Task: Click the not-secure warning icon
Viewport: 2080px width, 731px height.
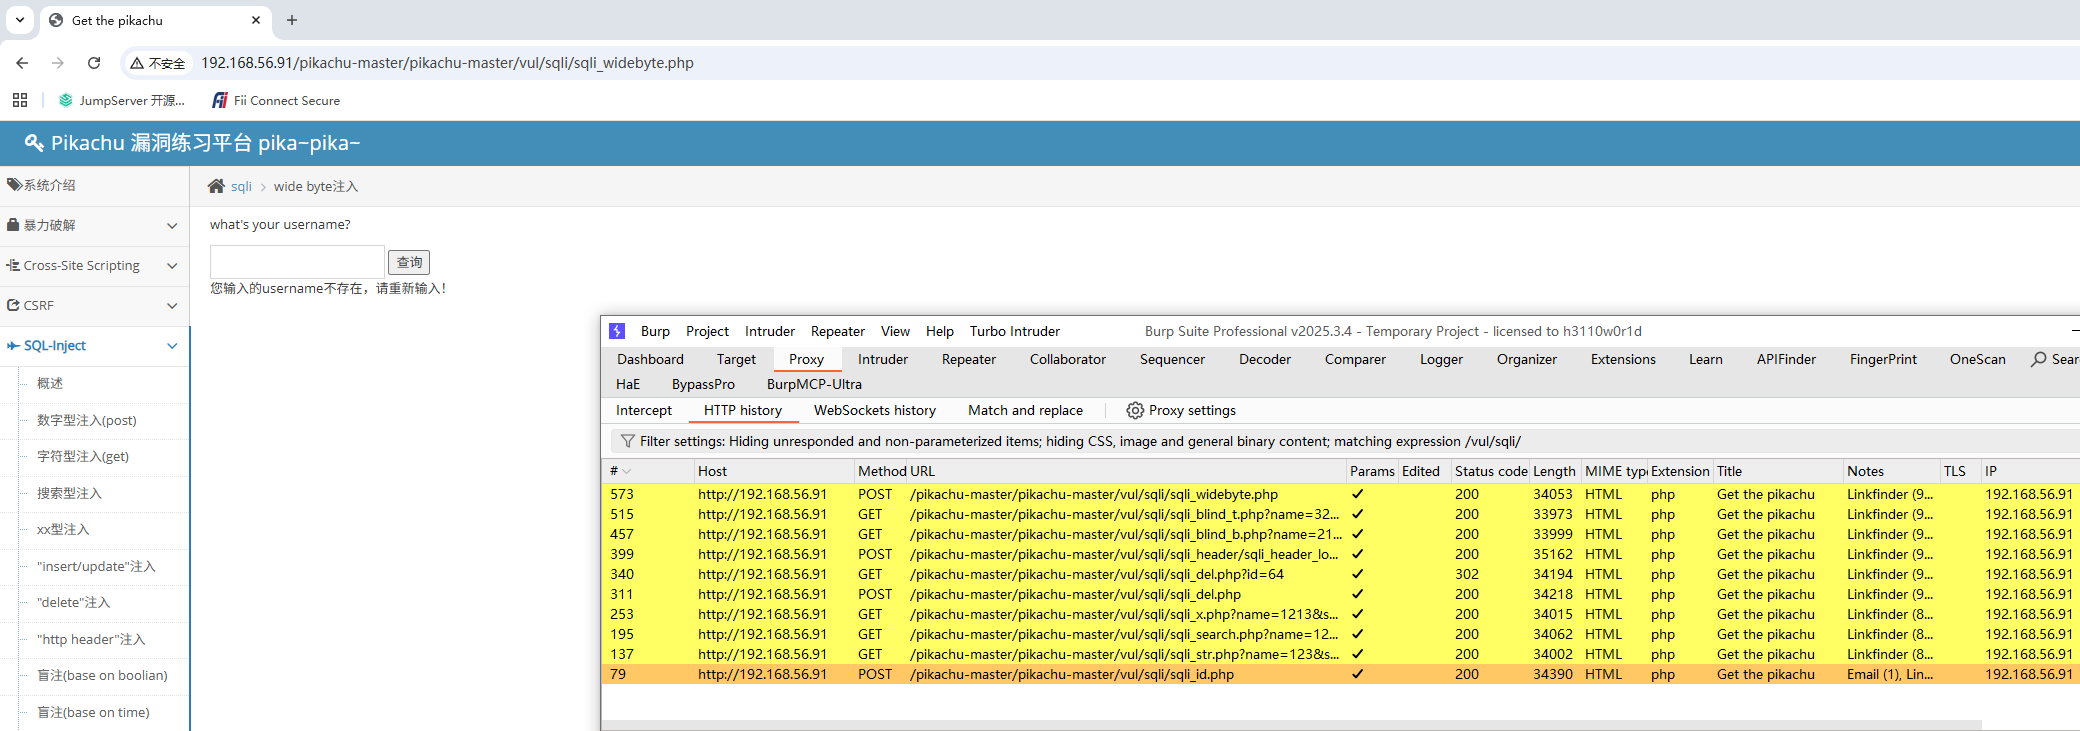Action: (137, 63)
